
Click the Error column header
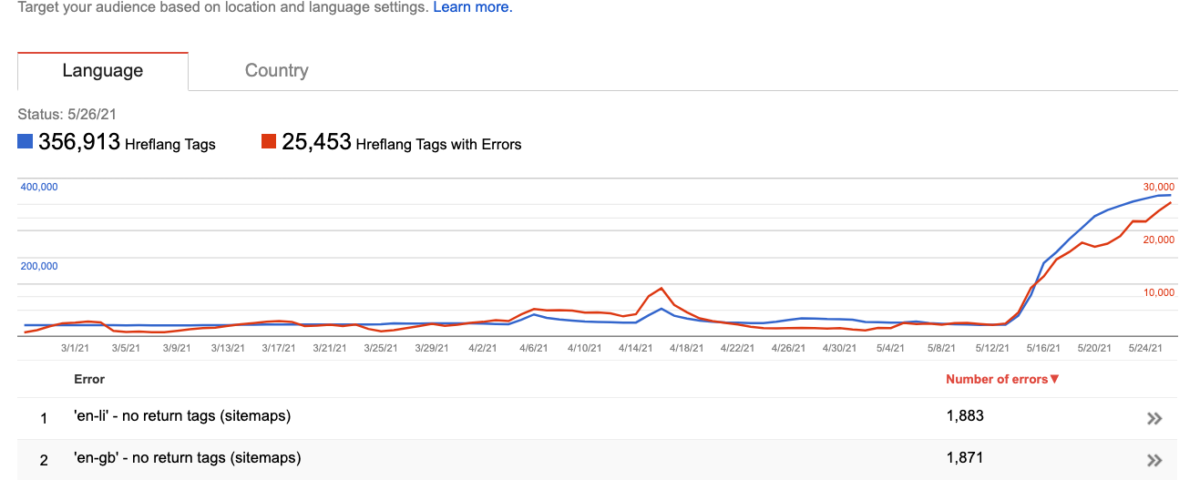coord(89,379)
